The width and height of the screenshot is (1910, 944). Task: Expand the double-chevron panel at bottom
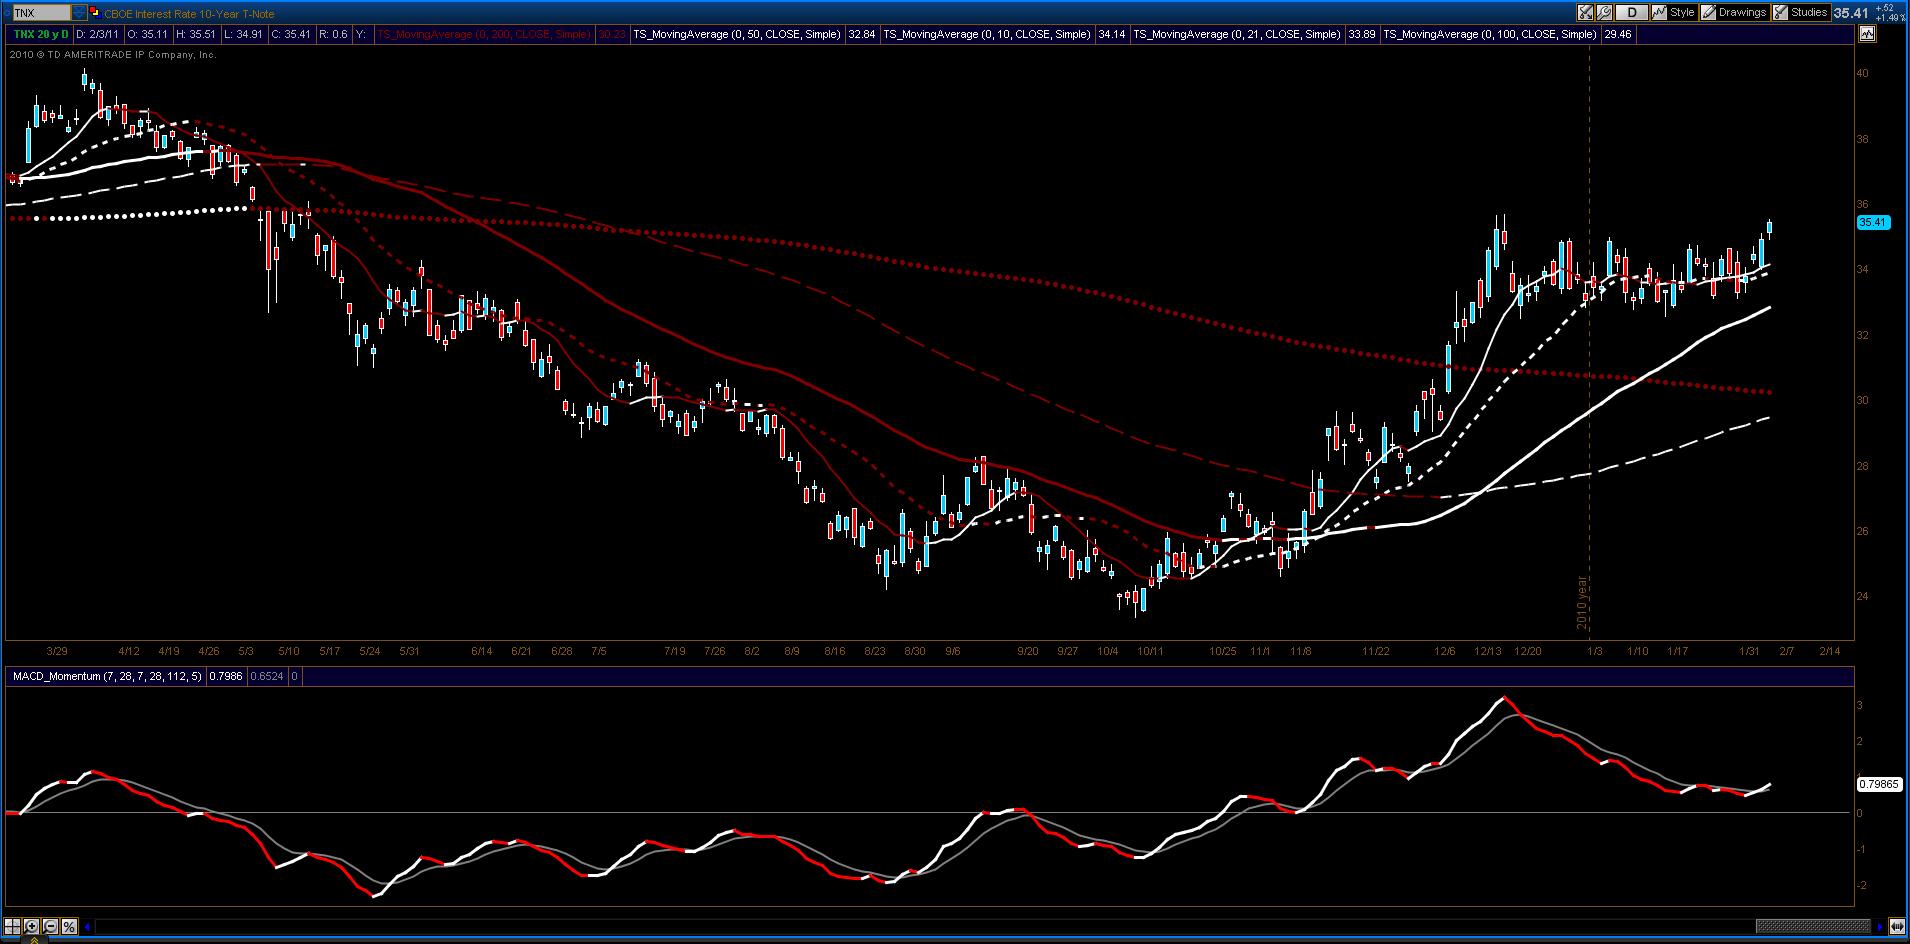pyautogui.click(x=36, y=939)
